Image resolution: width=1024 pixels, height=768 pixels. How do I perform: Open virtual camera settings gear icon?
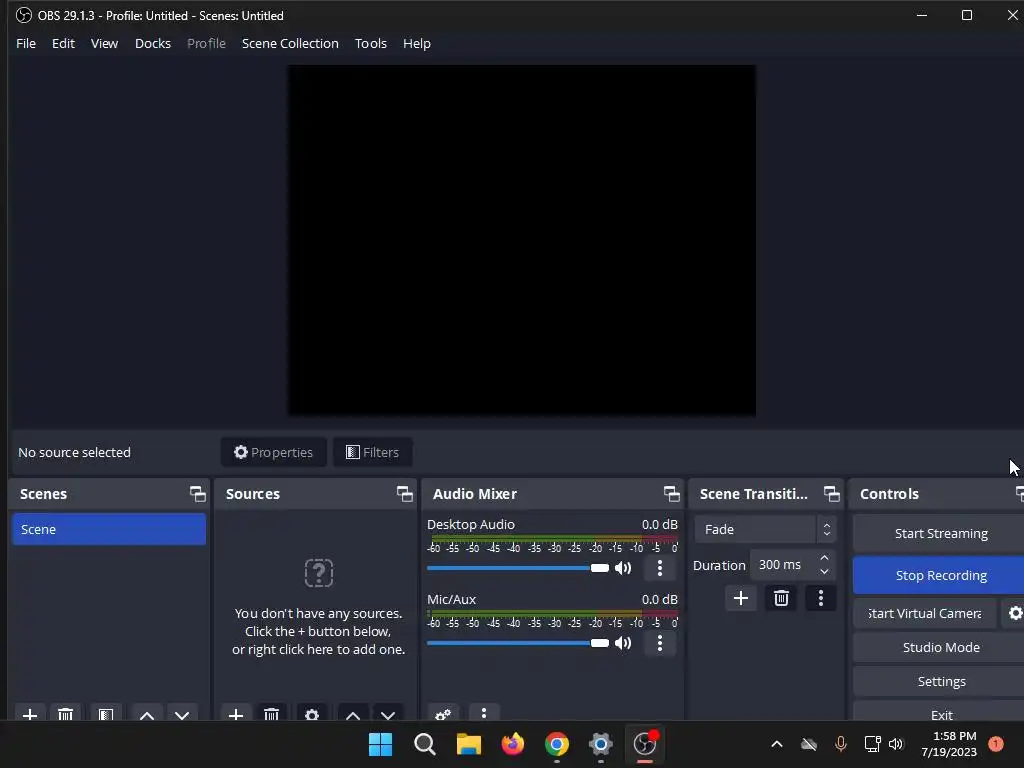1015,613
